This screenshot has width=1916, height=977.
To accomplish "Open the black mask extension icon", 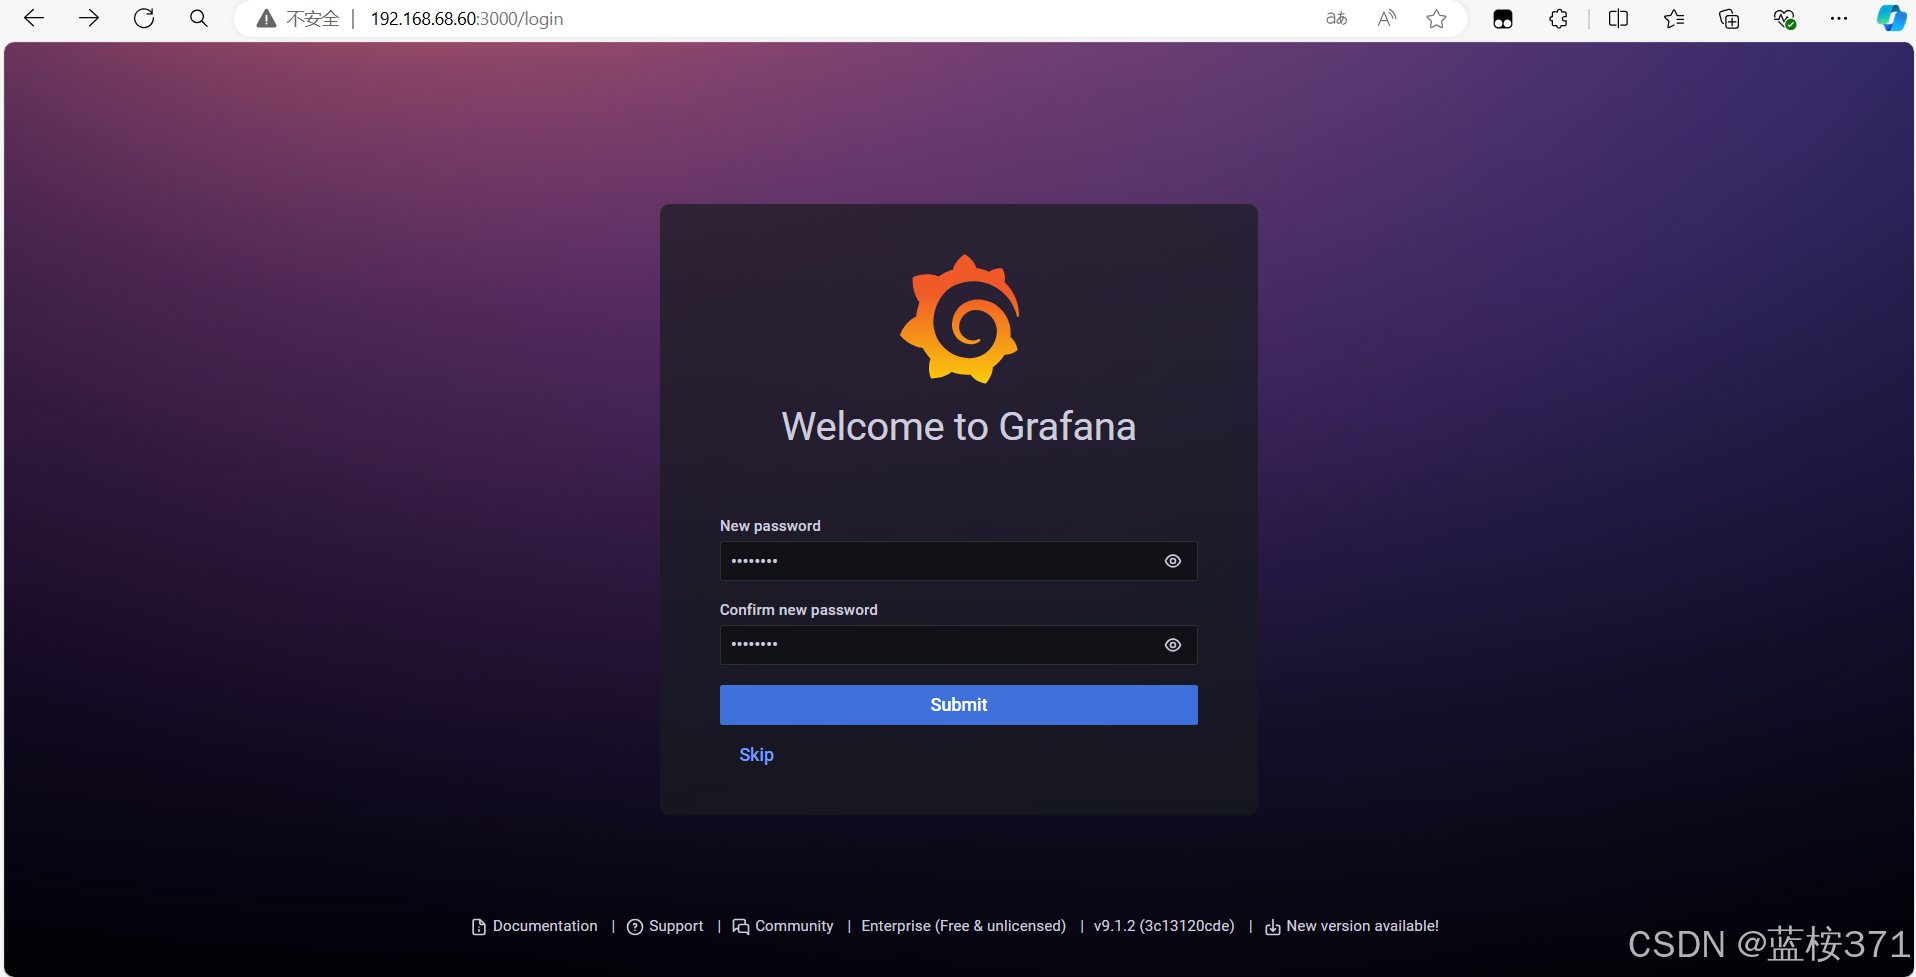I will 1503,19.
